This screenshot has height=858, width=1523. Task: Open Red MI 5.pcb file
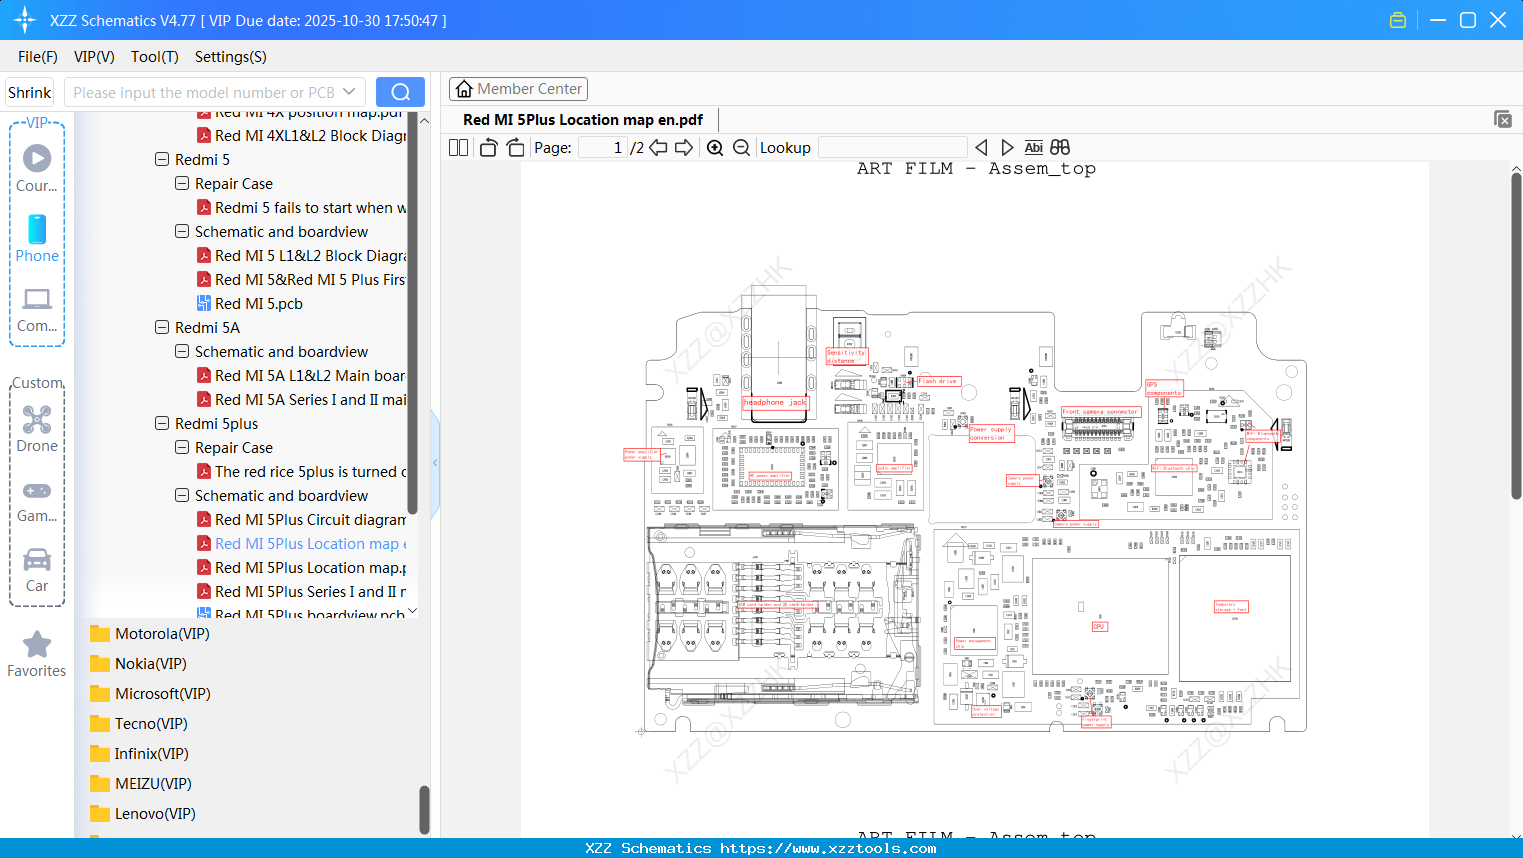[250, 304]
